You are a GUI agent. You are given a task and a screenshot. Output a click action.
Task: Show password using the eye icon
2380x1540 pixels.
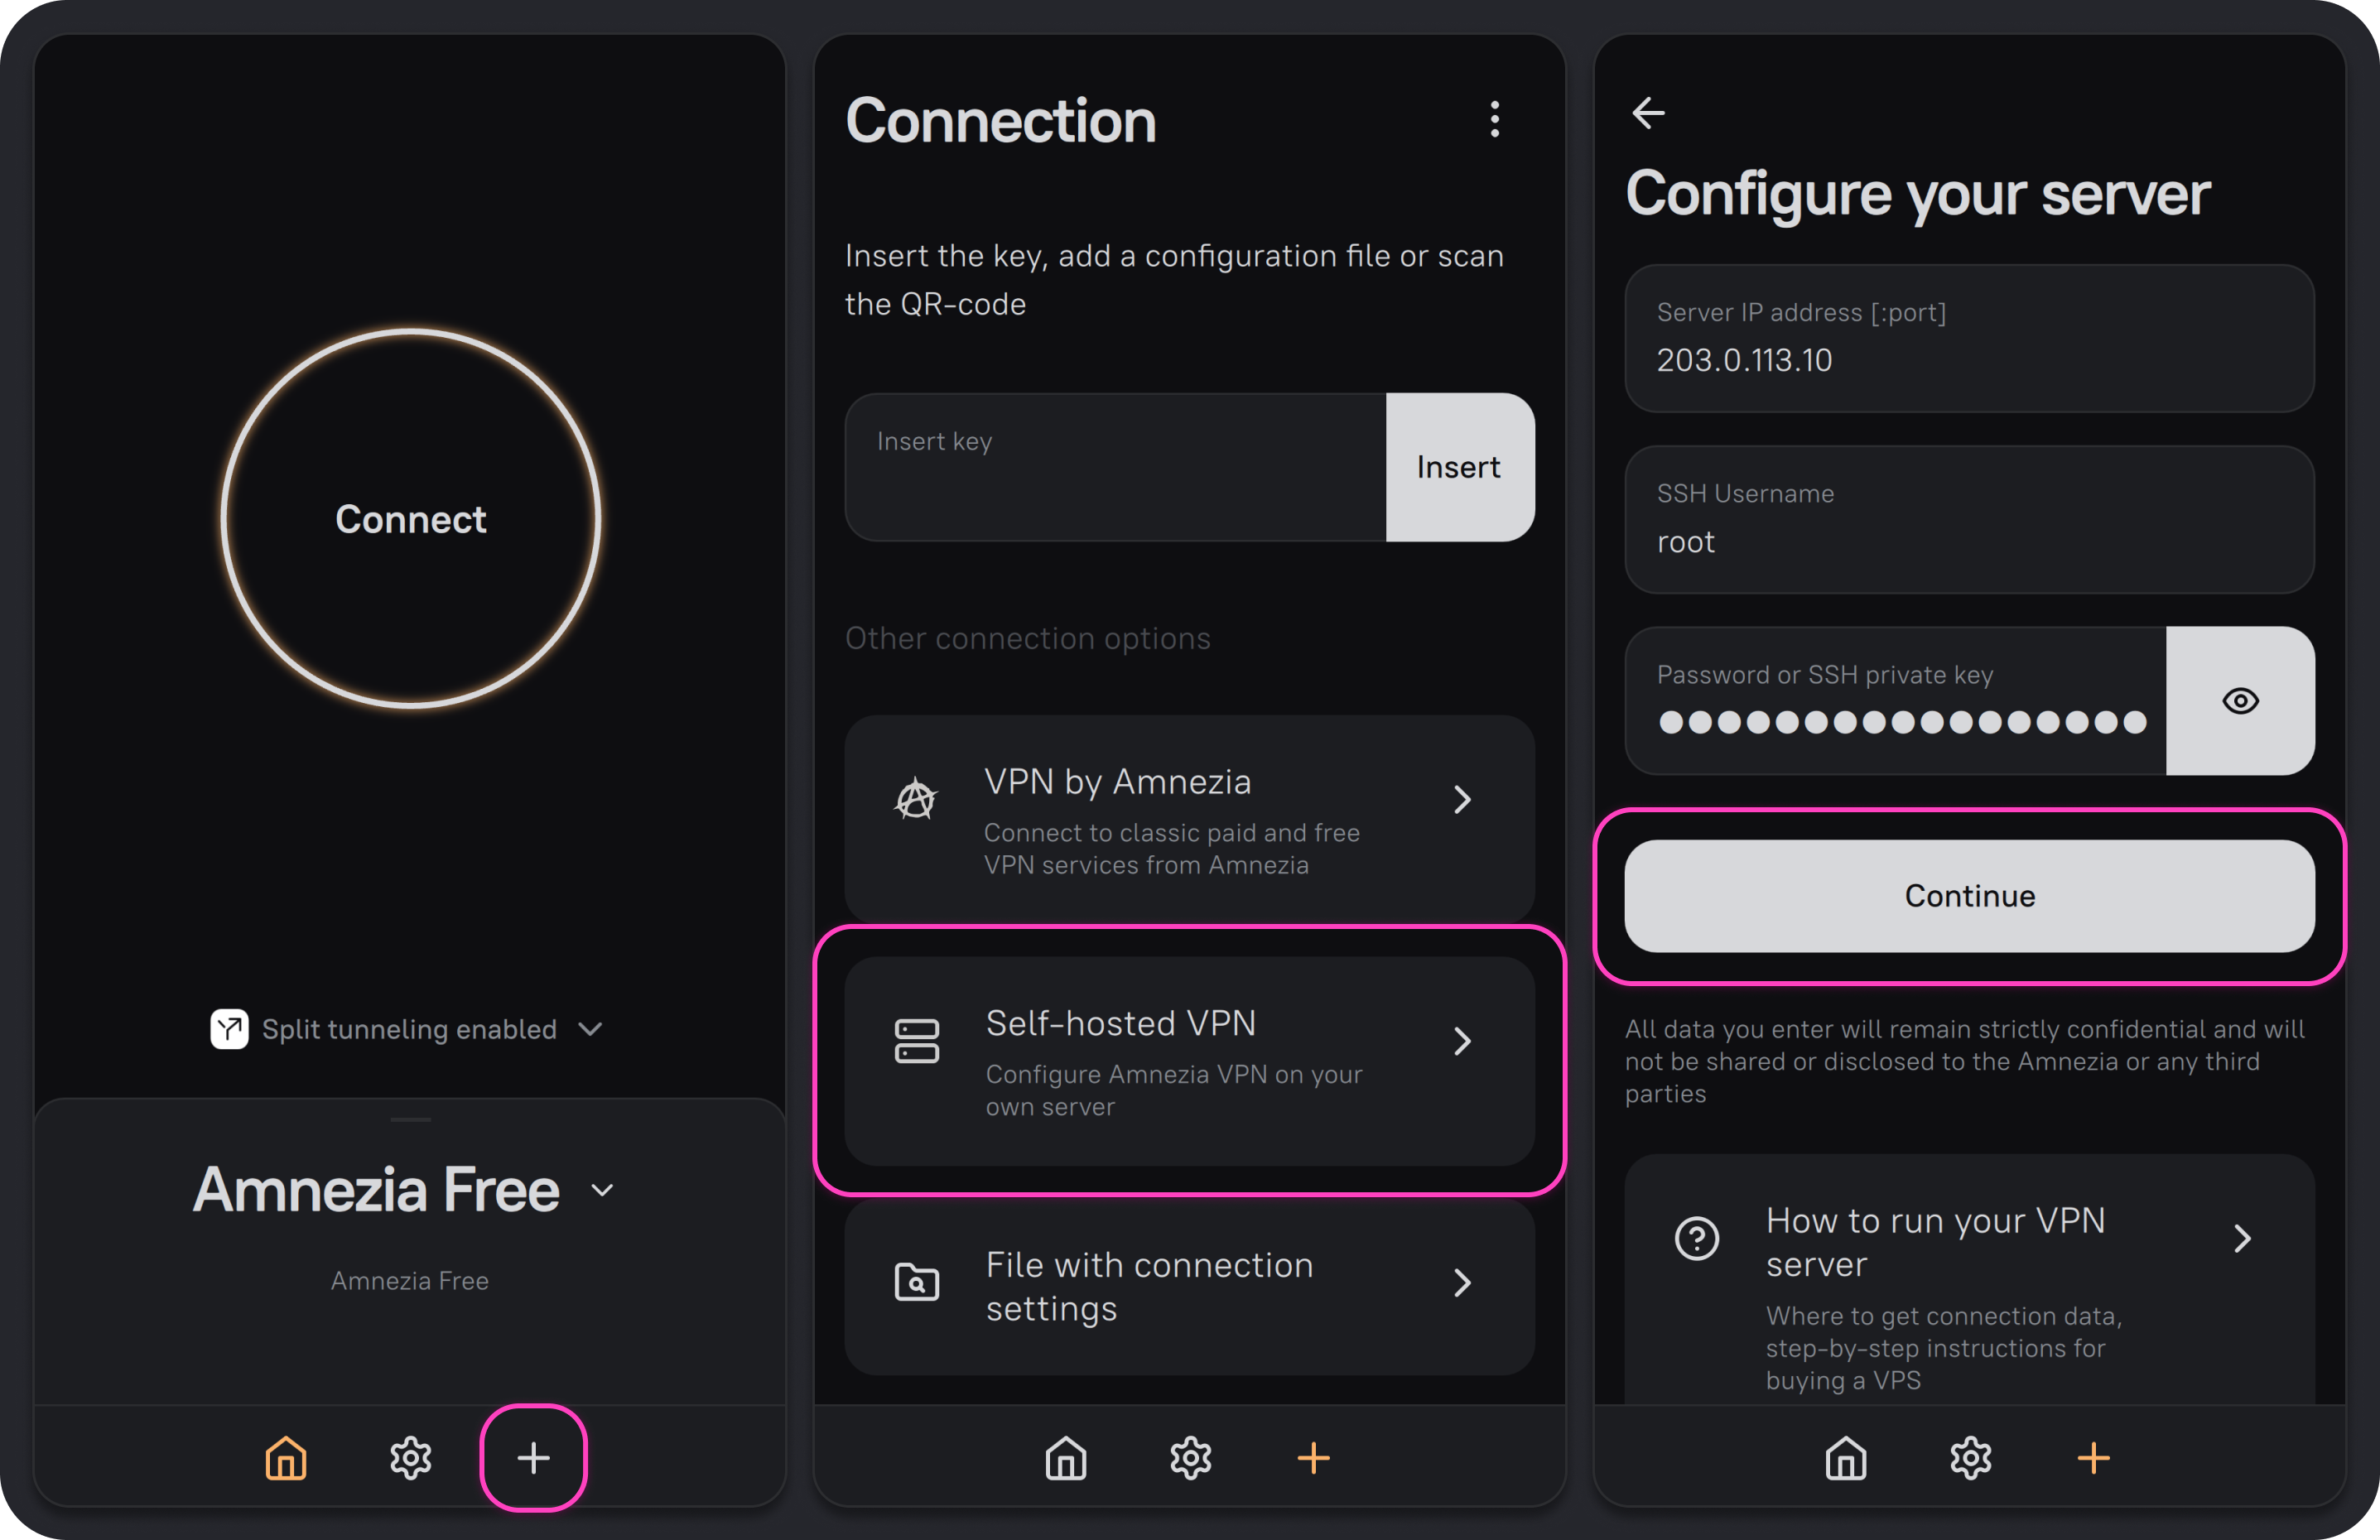[x=2240, y=700]
